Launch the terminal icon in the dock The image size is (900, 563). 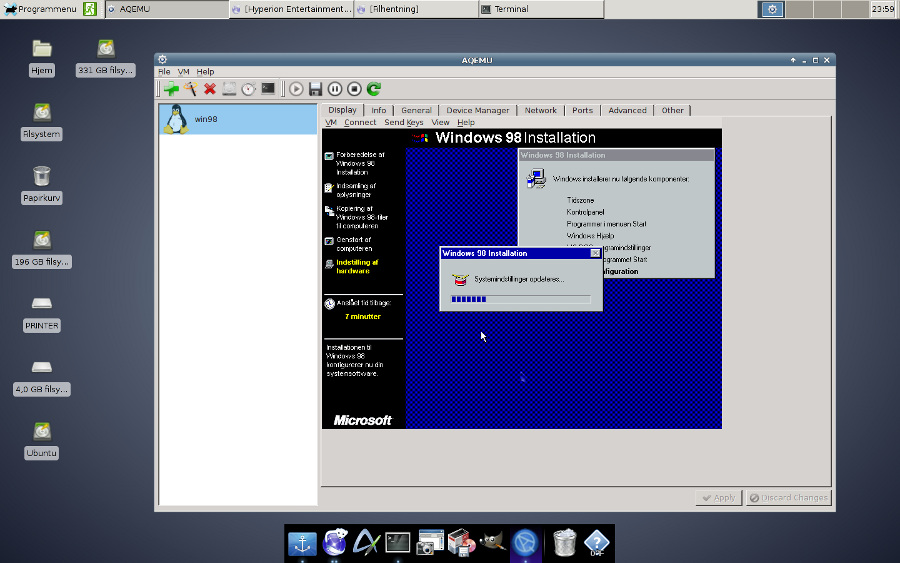398,543
